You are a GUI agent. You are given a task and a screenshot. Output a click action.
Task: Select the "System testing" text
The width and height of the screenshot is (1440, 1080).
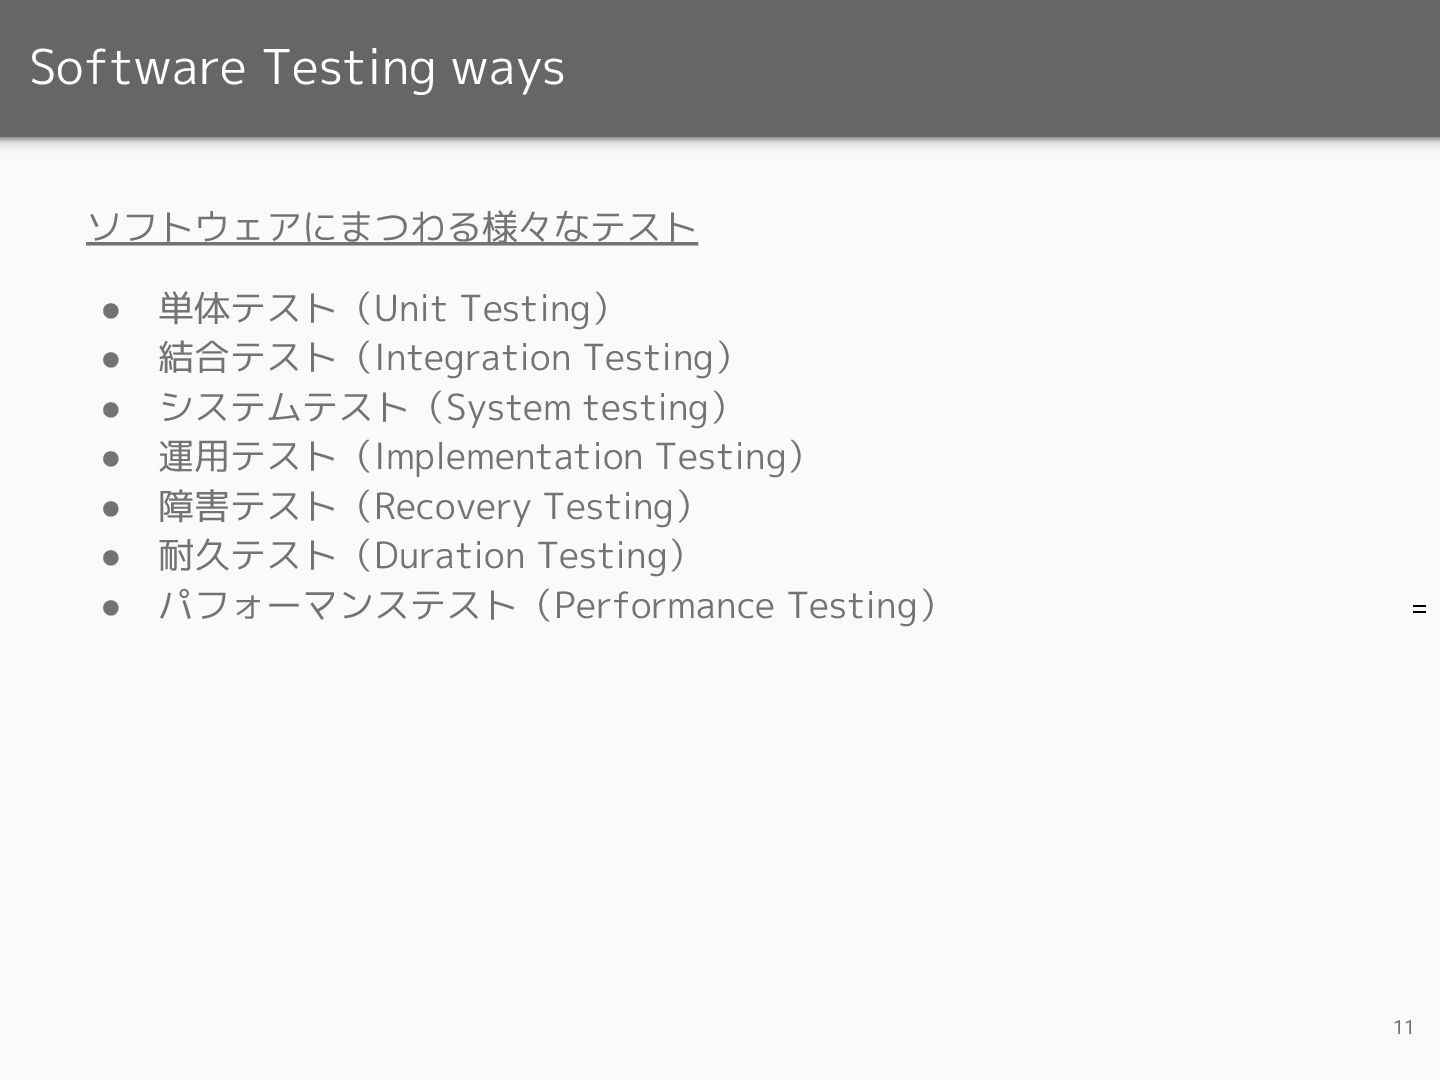coord(577,407)
